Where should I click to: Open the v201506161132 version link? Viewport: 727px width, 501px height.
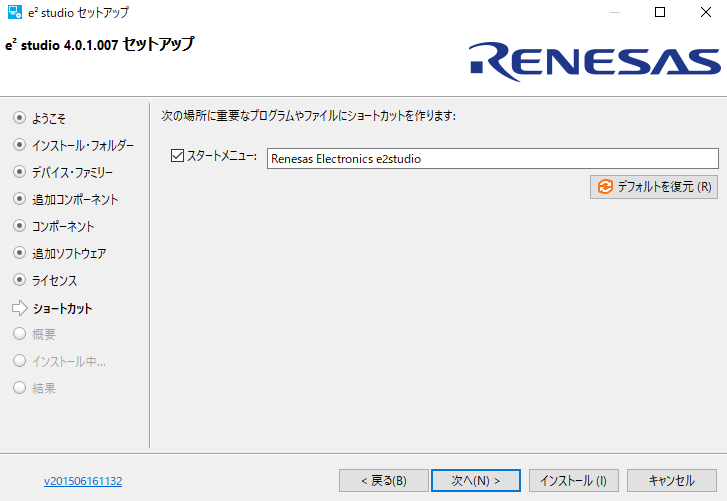(x=83, y=481)
